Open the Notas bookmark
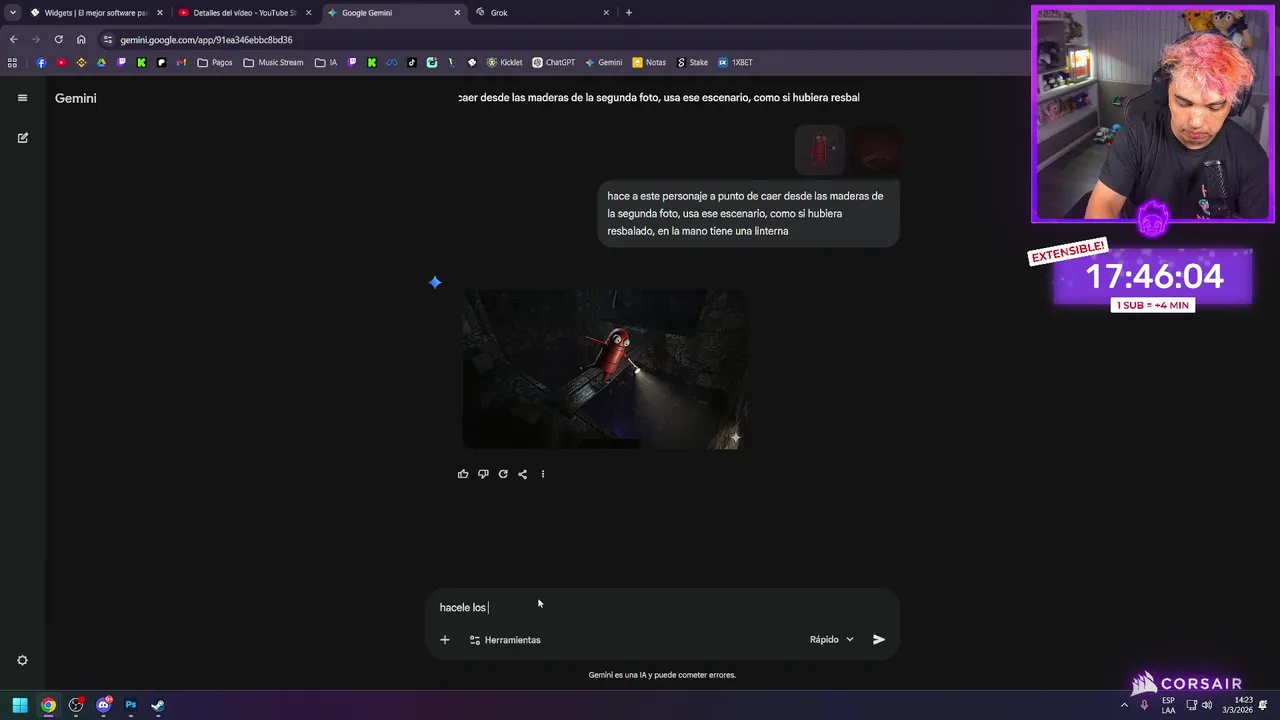The width and height of the screenshot is (1280, 720). (649, 62)
